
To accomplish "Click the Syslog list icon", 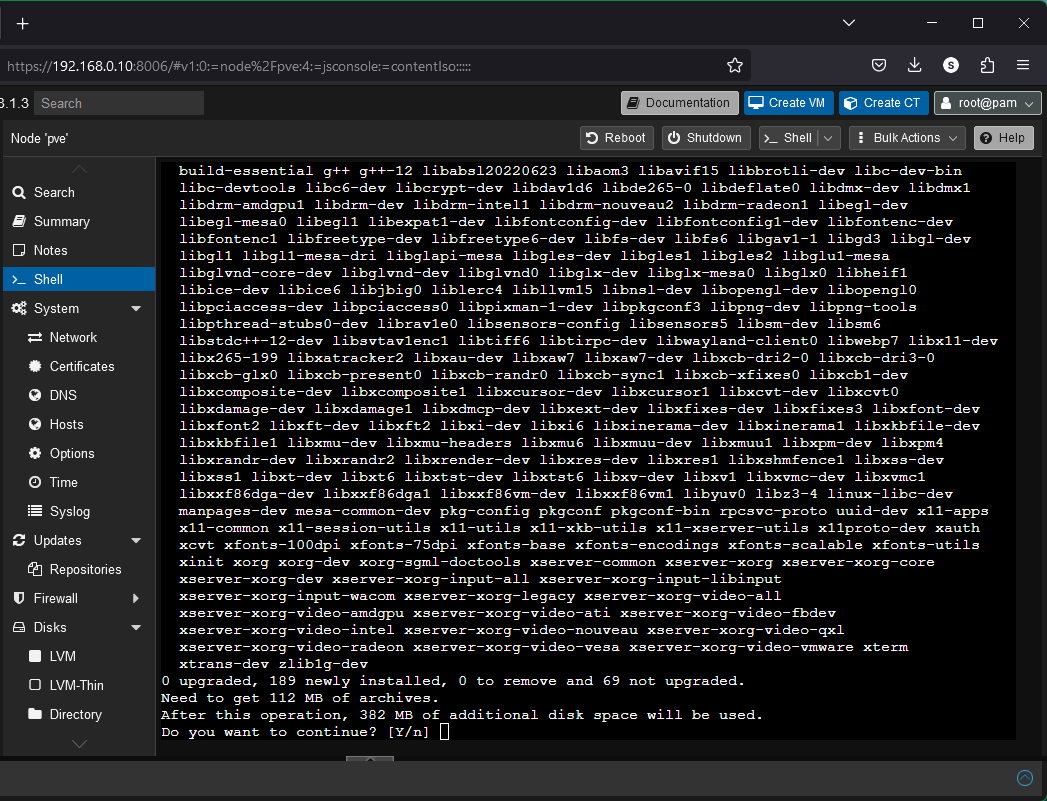I will 35,511.
